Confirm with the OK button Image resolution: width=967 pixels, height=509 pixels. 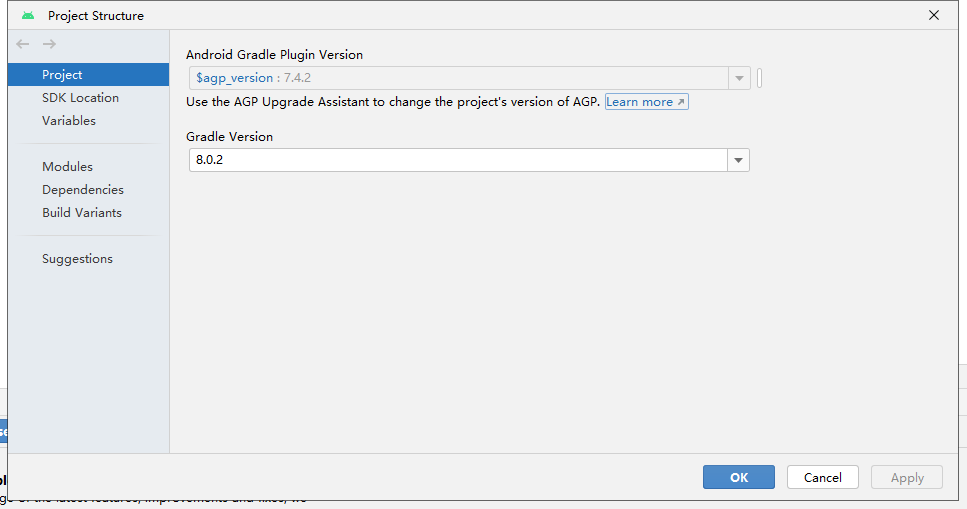738,477
